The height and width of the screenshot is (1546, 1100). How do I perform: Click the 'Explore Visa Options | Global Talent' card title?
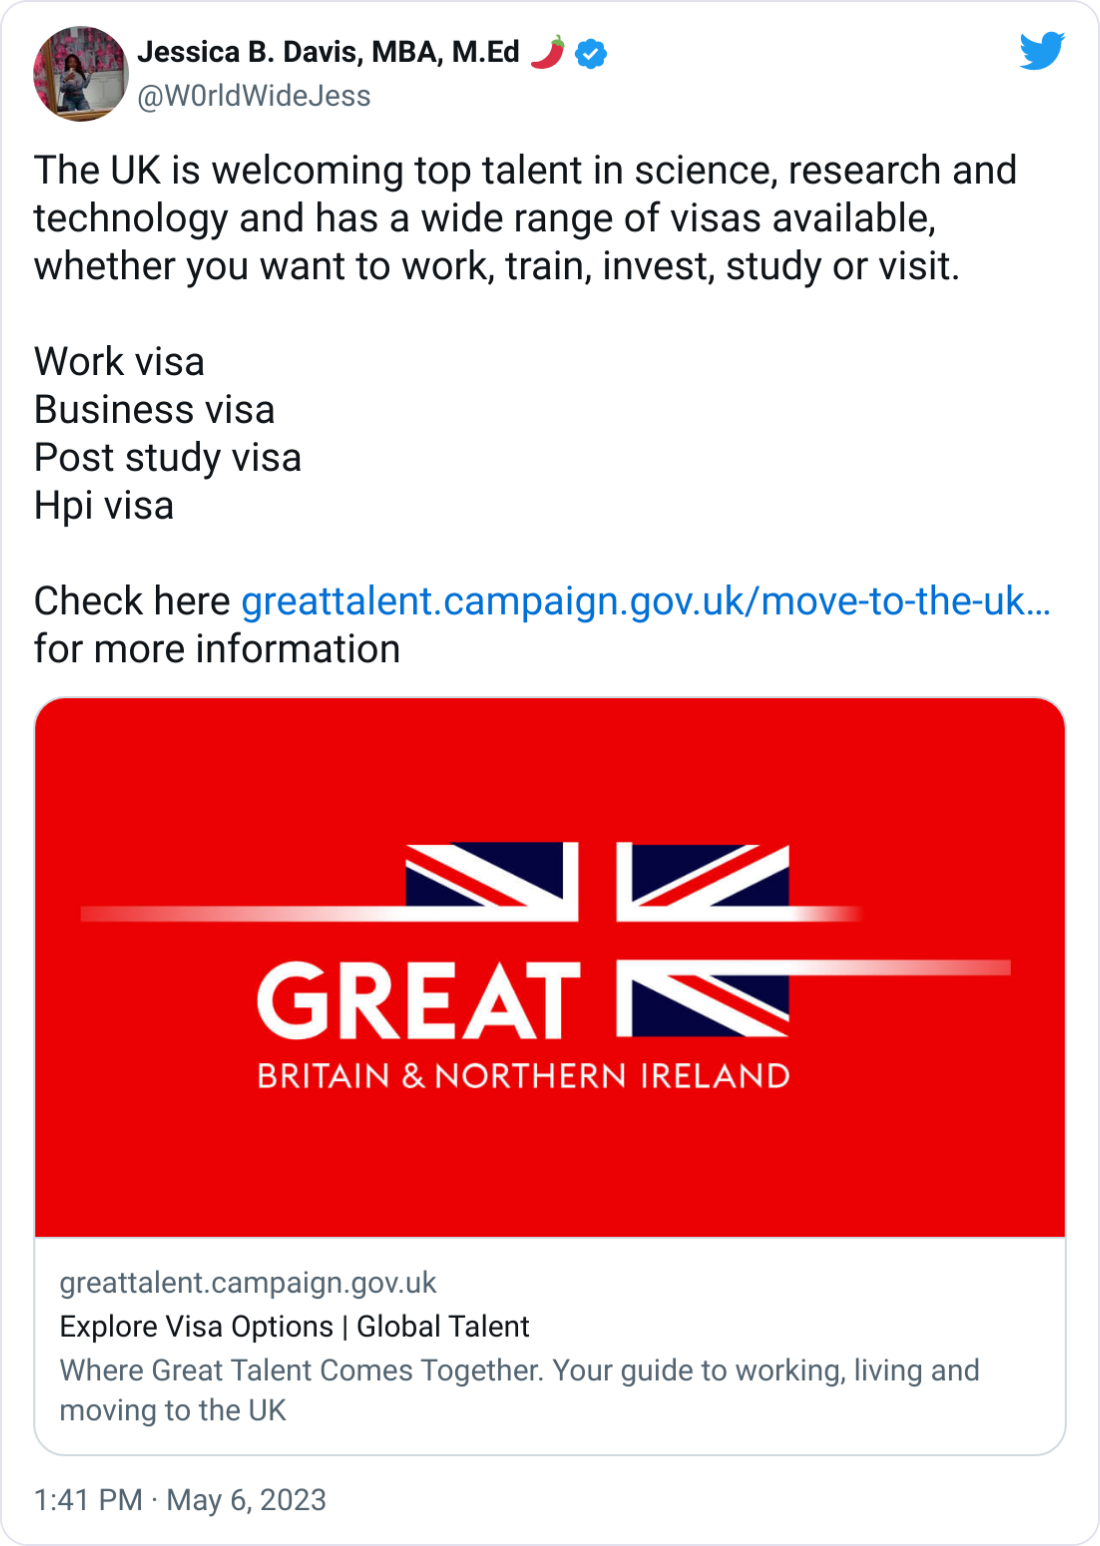(294, 1327)
